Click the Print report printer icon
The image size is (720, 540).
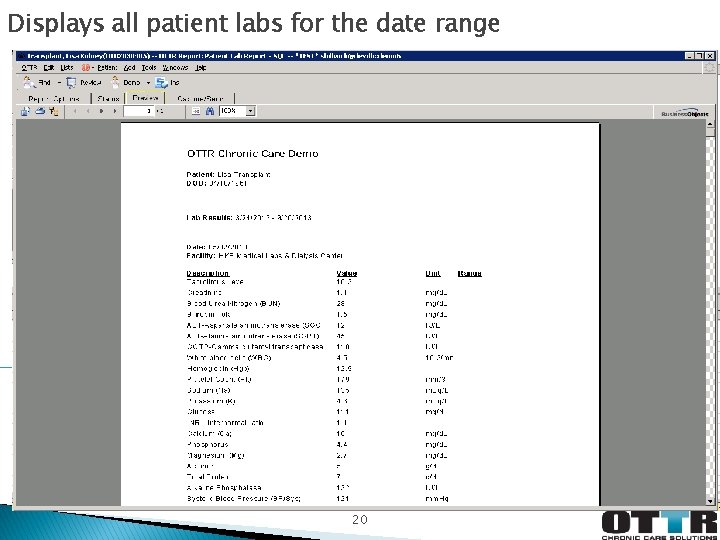[40, 111]
